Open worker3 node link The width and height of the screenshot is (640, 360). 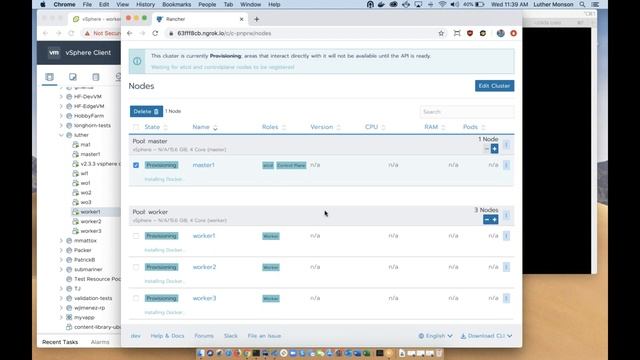204,298
